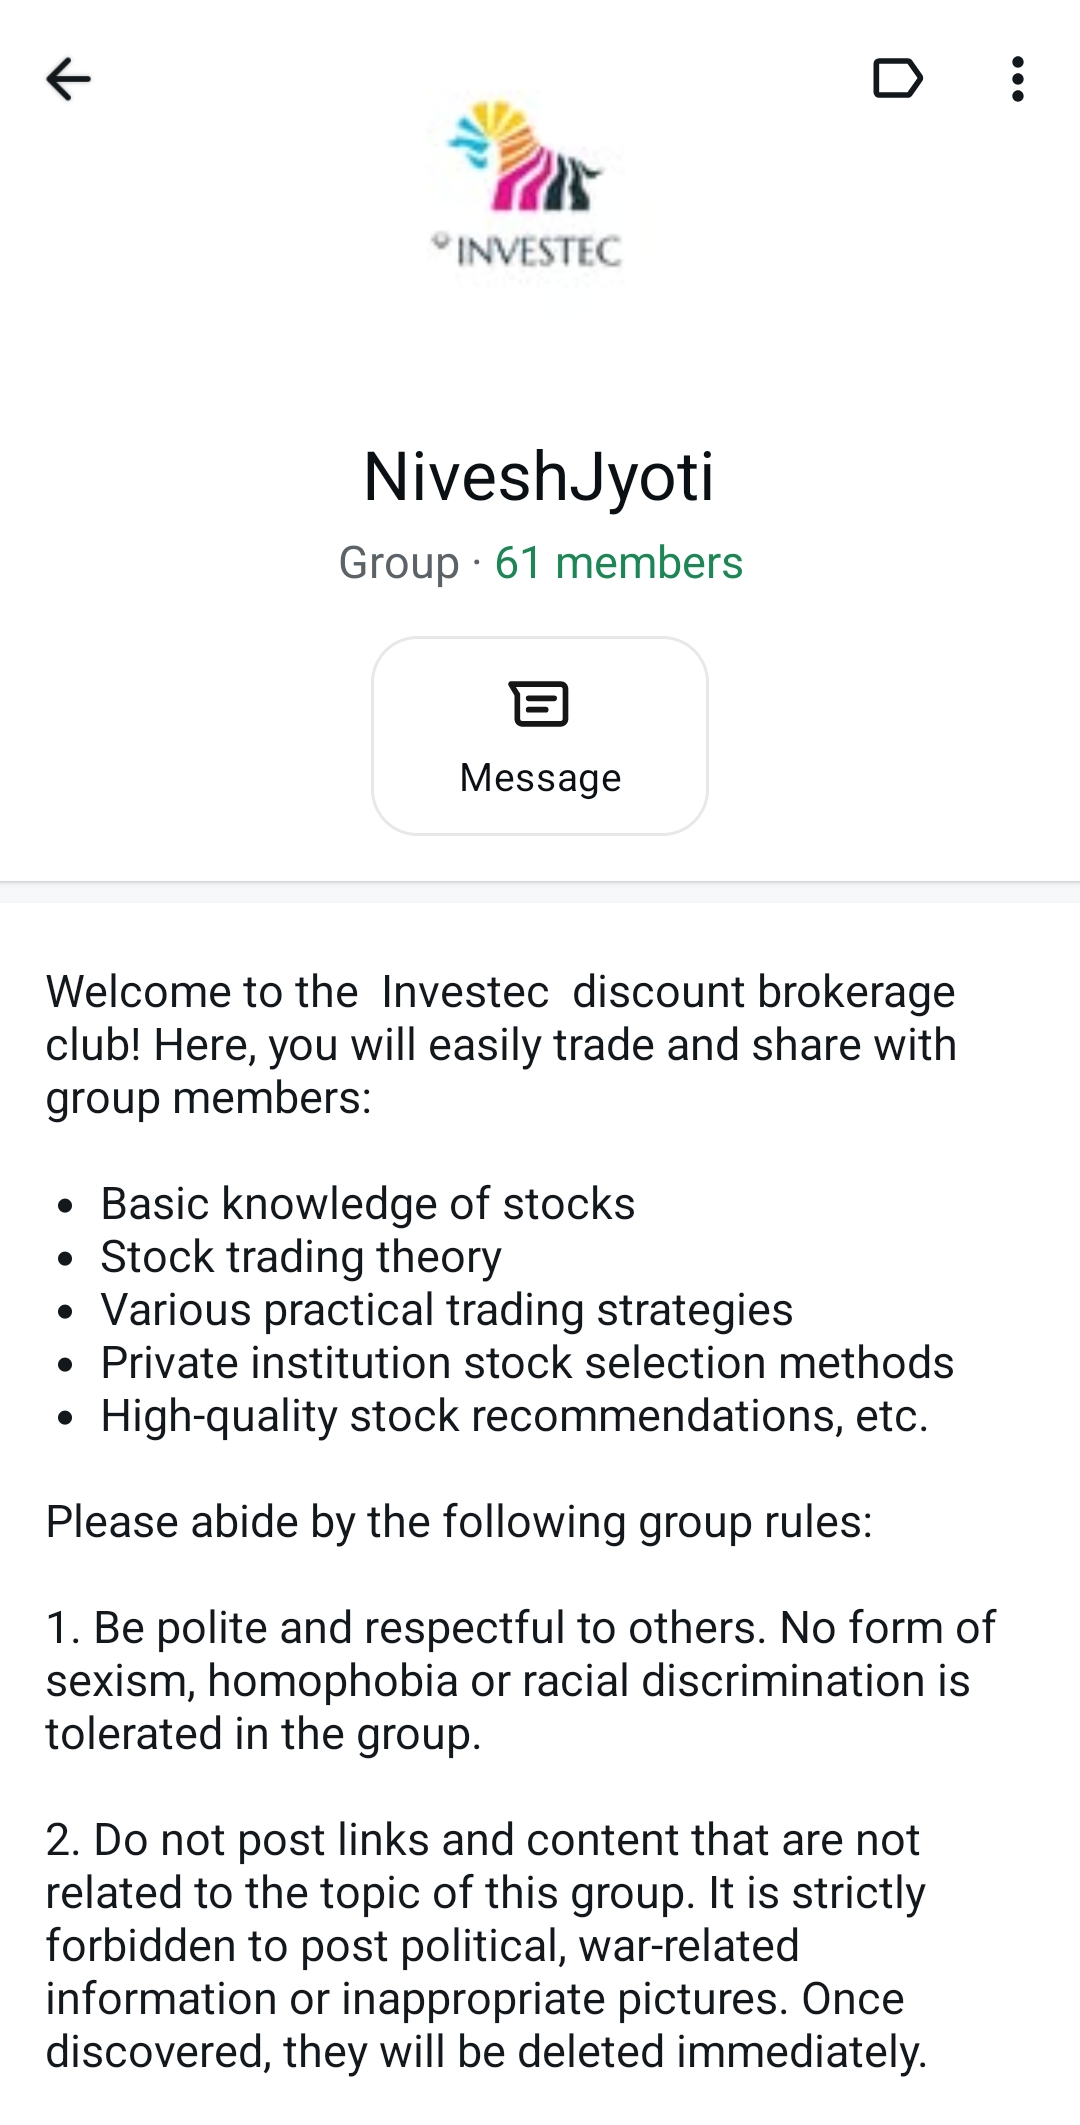Open the 61 members list
This screenshot has height=2125, width=1080.
coord(618,563)
